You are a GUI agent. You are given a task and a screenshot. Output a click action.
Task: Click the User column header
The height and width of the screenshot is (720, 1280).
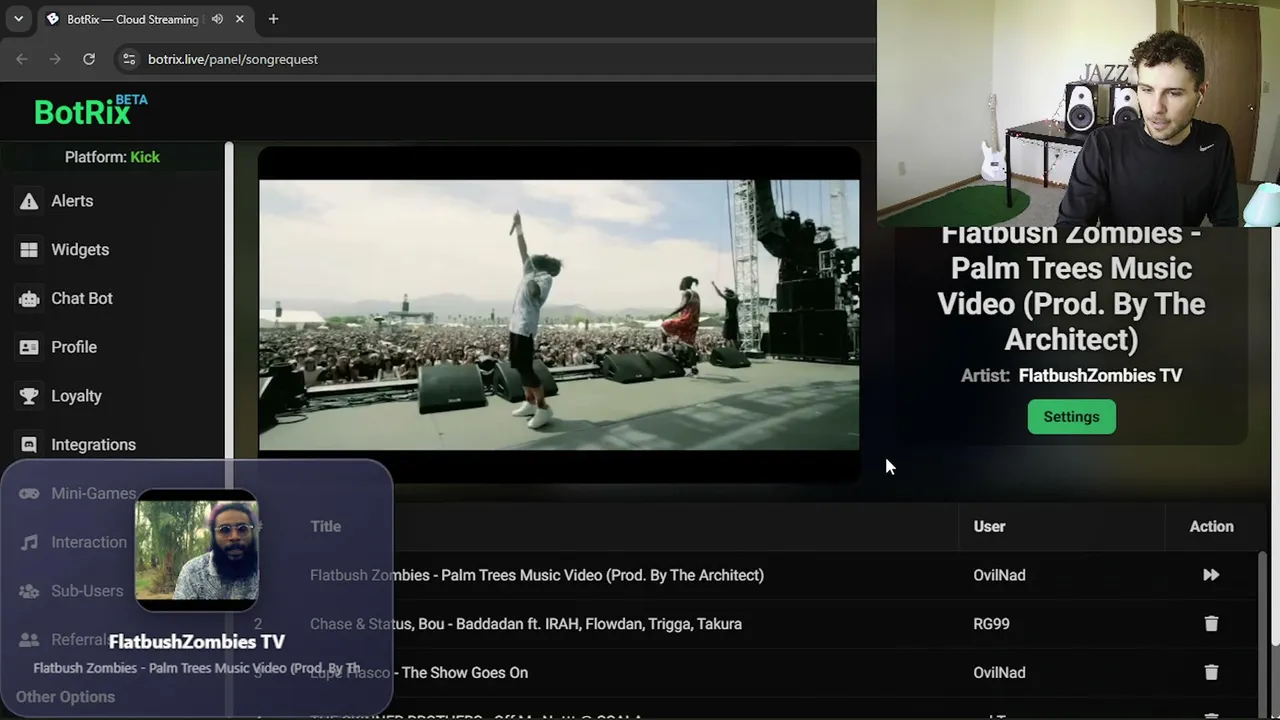pyautogui.click(x=989, y=526)
